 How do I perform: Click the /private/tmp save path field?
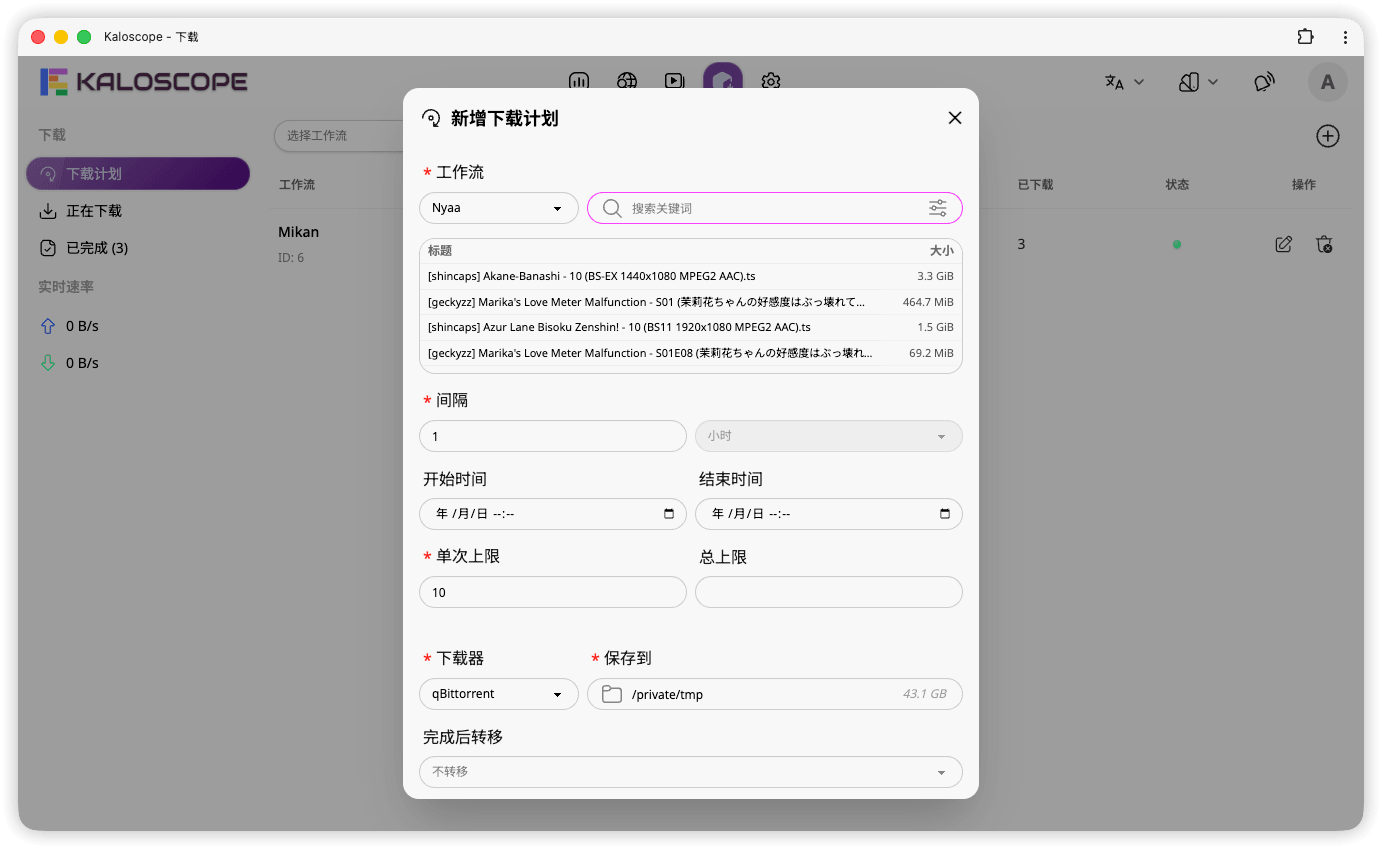pos(774,694)
